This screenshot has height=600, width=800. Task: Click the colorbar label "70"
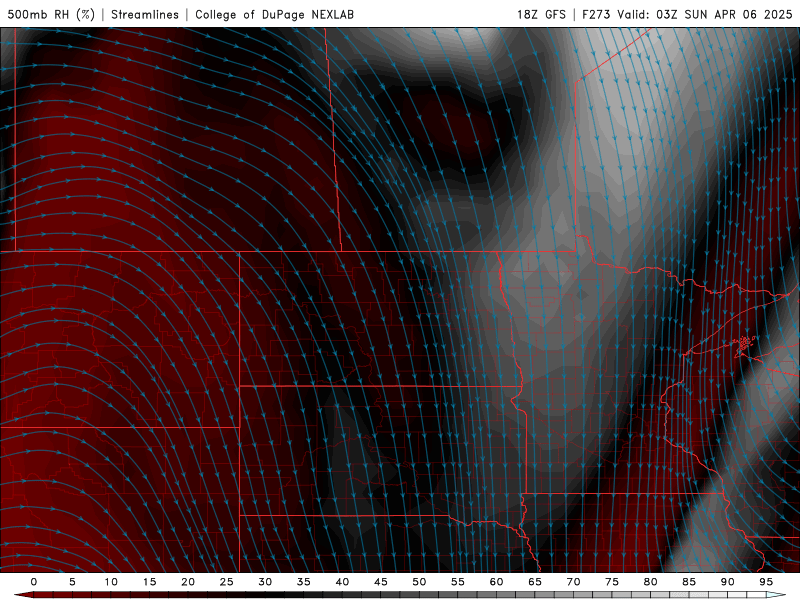573,582
